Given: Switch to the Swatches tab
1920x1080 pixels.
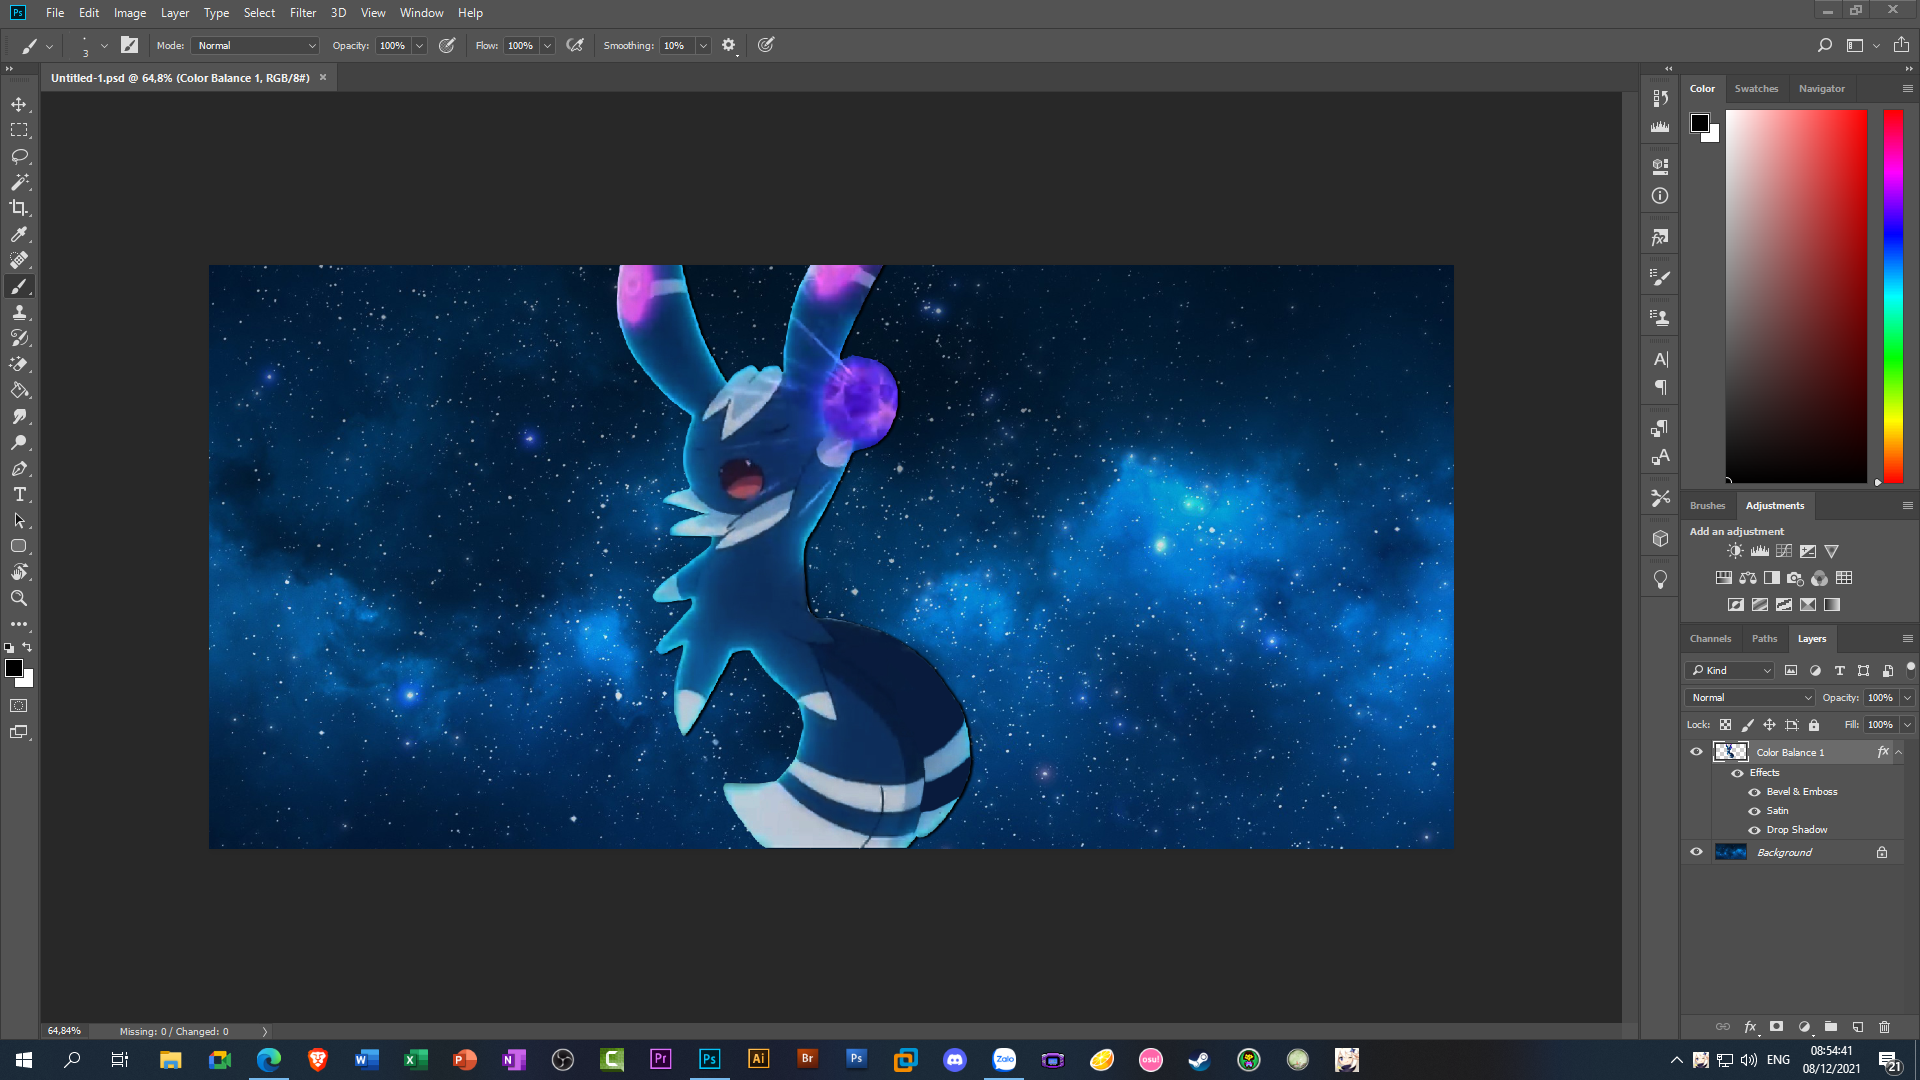Looking at the screenshot, I should (x=1756, y=89).
